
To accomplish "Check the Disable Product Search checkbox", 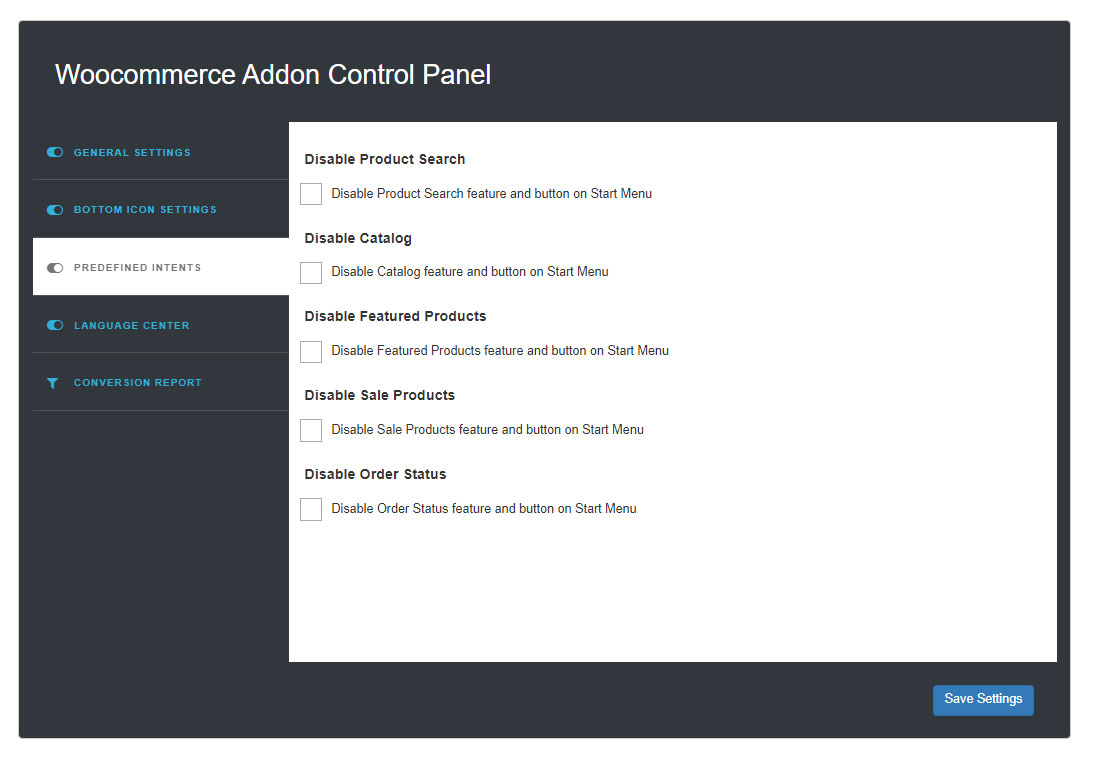I will pos(311,194).
